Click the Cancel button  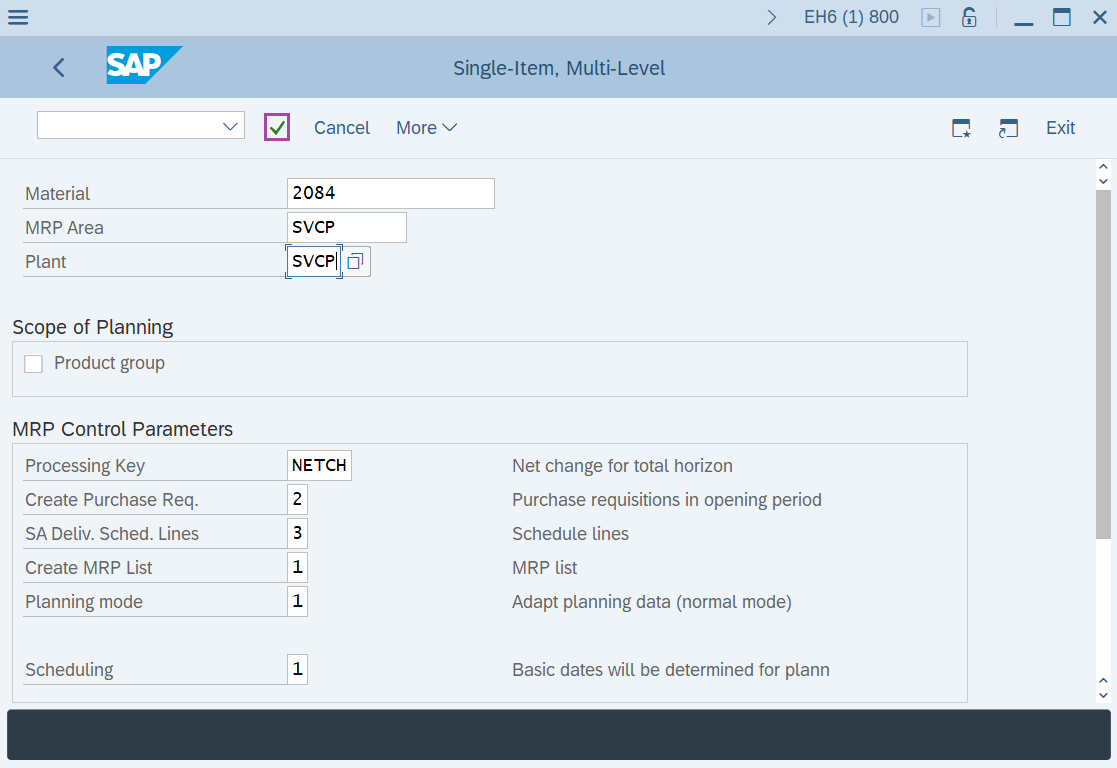341,128
